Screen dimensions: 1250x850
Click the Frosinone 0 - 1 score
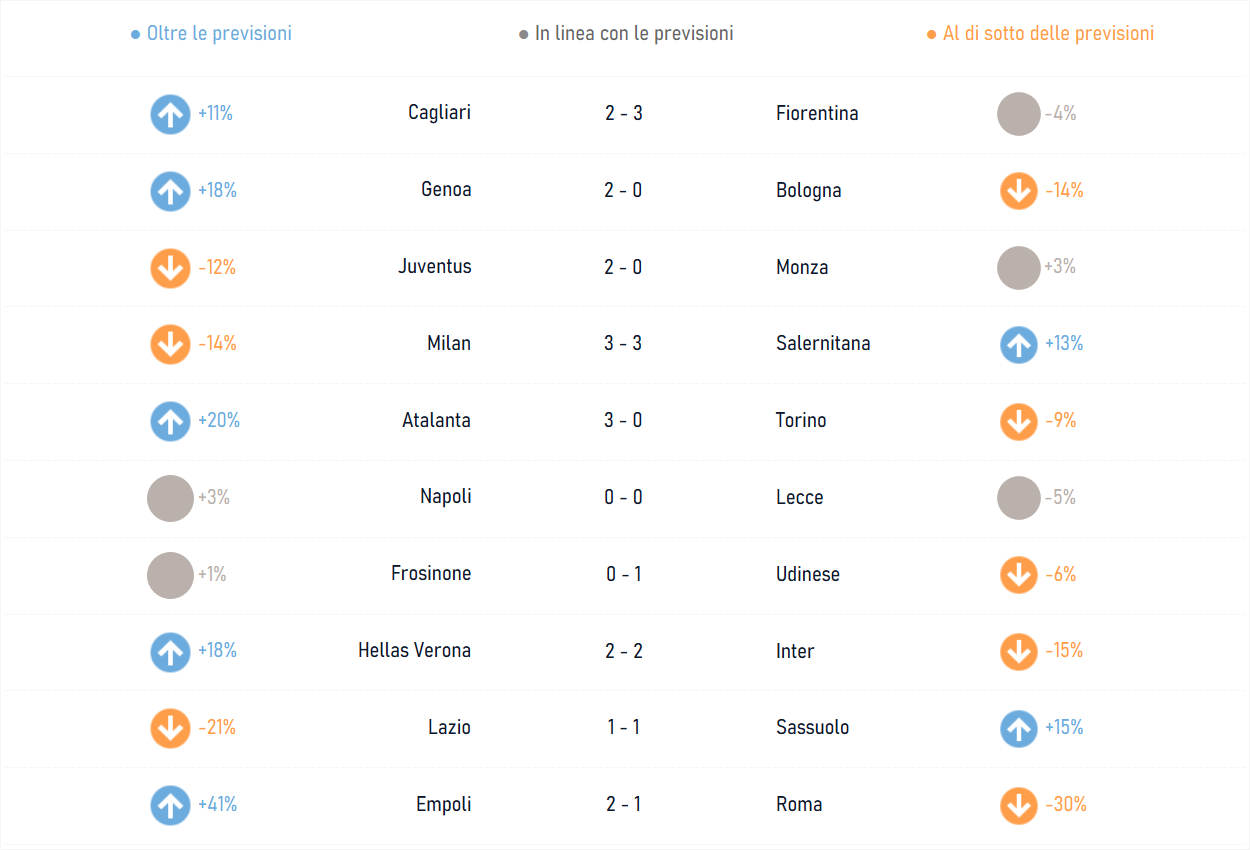623,575
